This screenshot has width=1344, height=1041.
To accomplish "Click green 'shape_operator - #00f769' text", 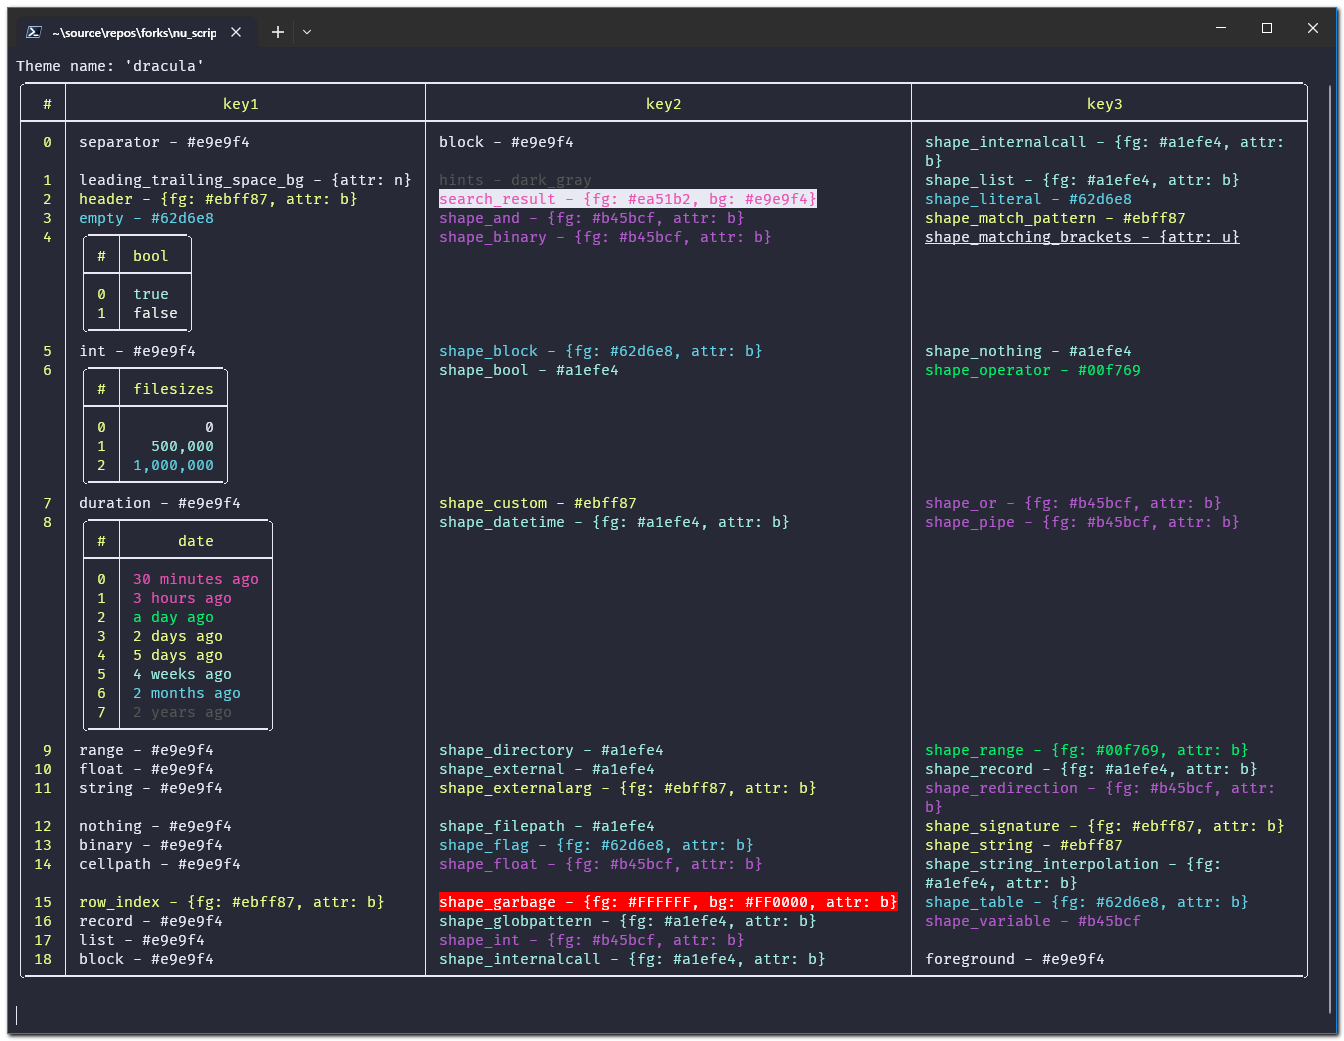I will click(1033, 370).
